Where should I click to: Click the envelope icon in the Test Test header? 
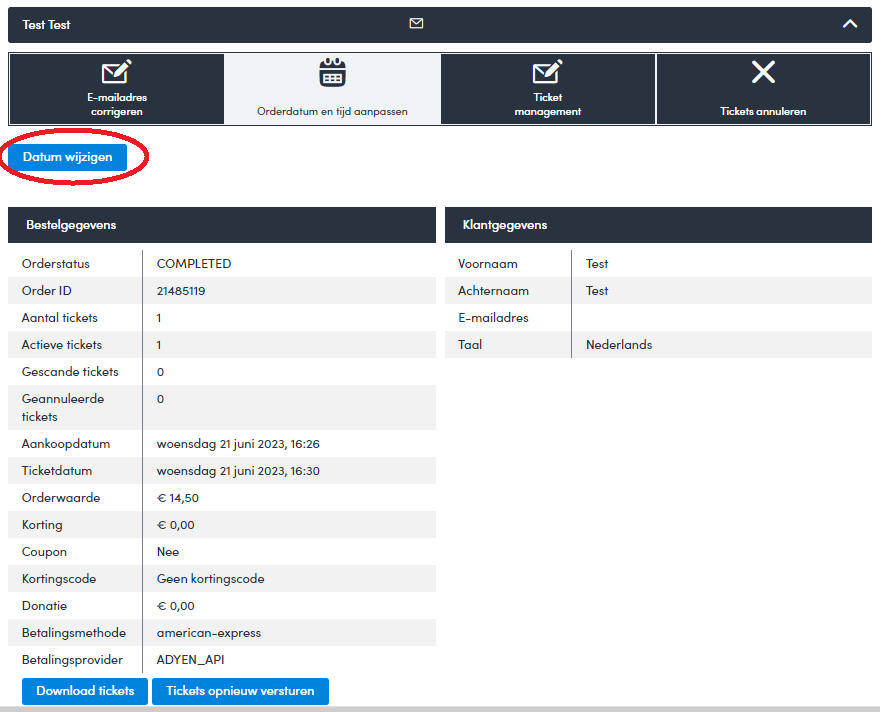(416, 24)
